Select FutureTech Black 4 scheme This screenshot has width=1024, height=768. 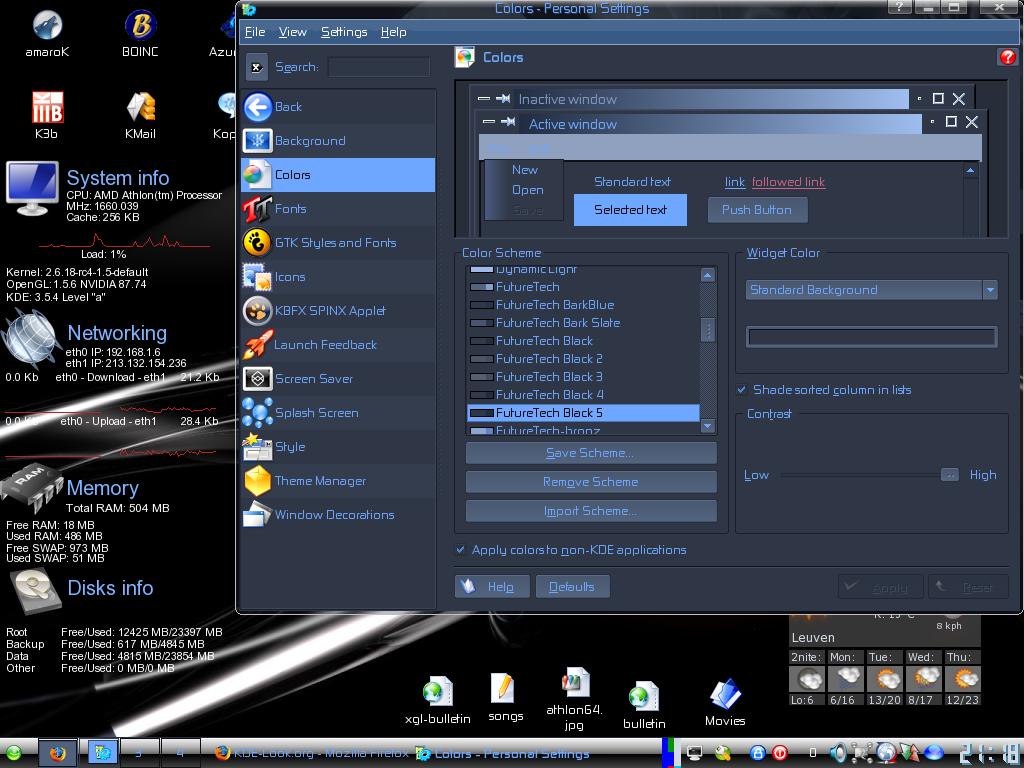[584, 394]
